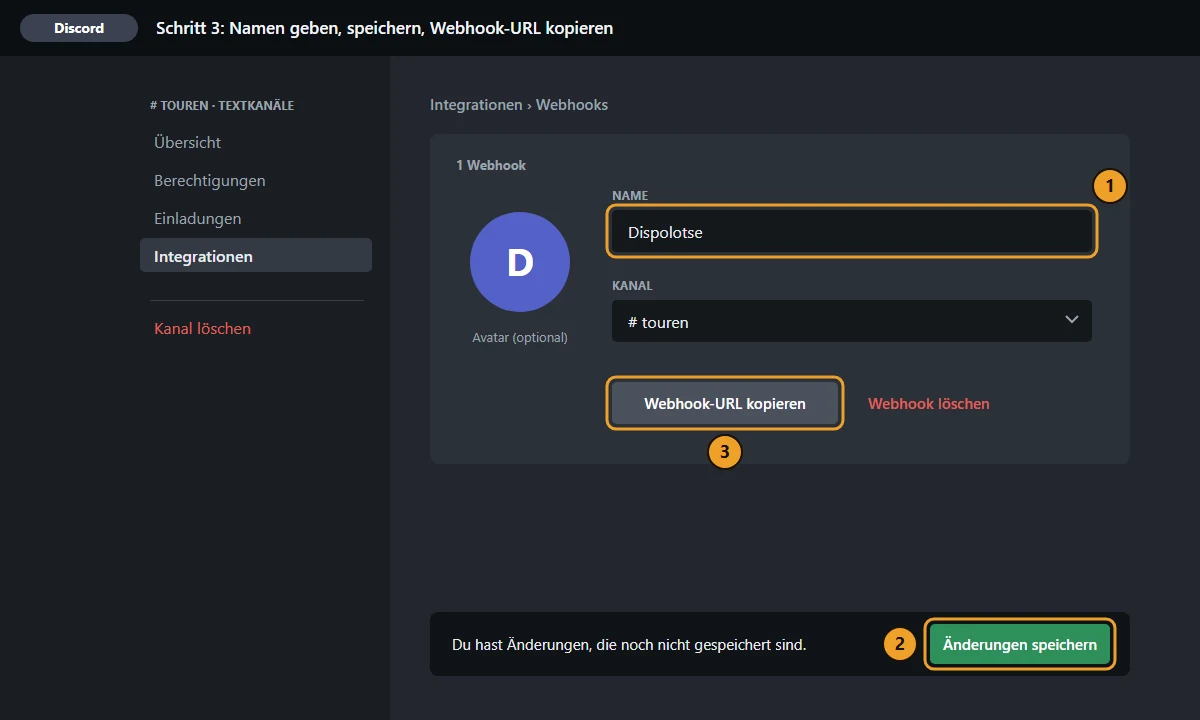The image size is (1200, 720).
Task: Open the Kanal dropdown chevron
Action: point(1072,320)
